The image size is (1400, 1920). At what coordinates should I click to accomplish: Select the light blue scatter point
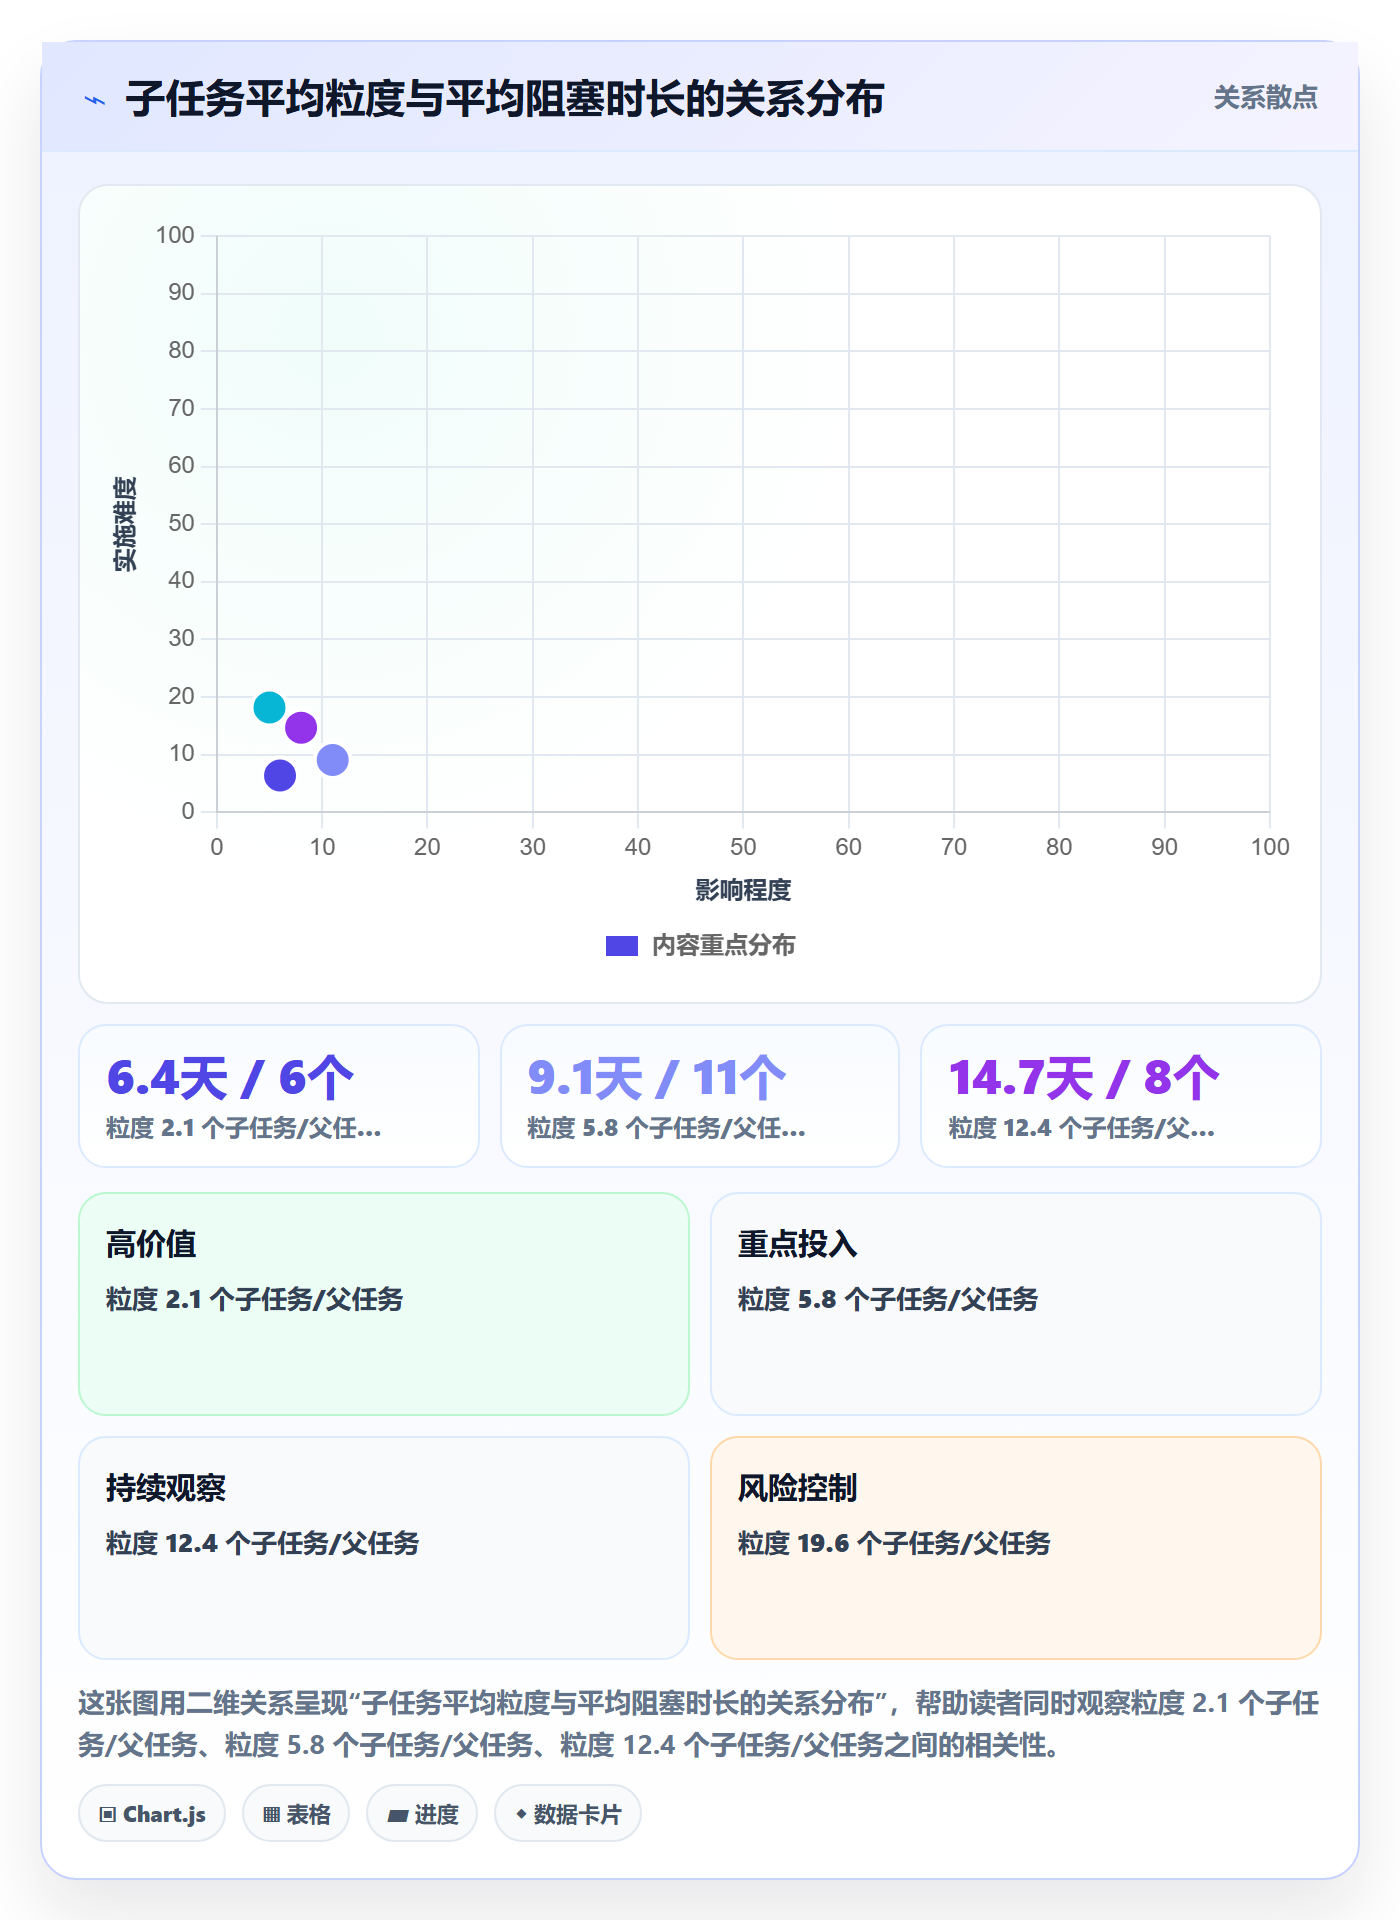pyautogui.click(x=332, y=760)
